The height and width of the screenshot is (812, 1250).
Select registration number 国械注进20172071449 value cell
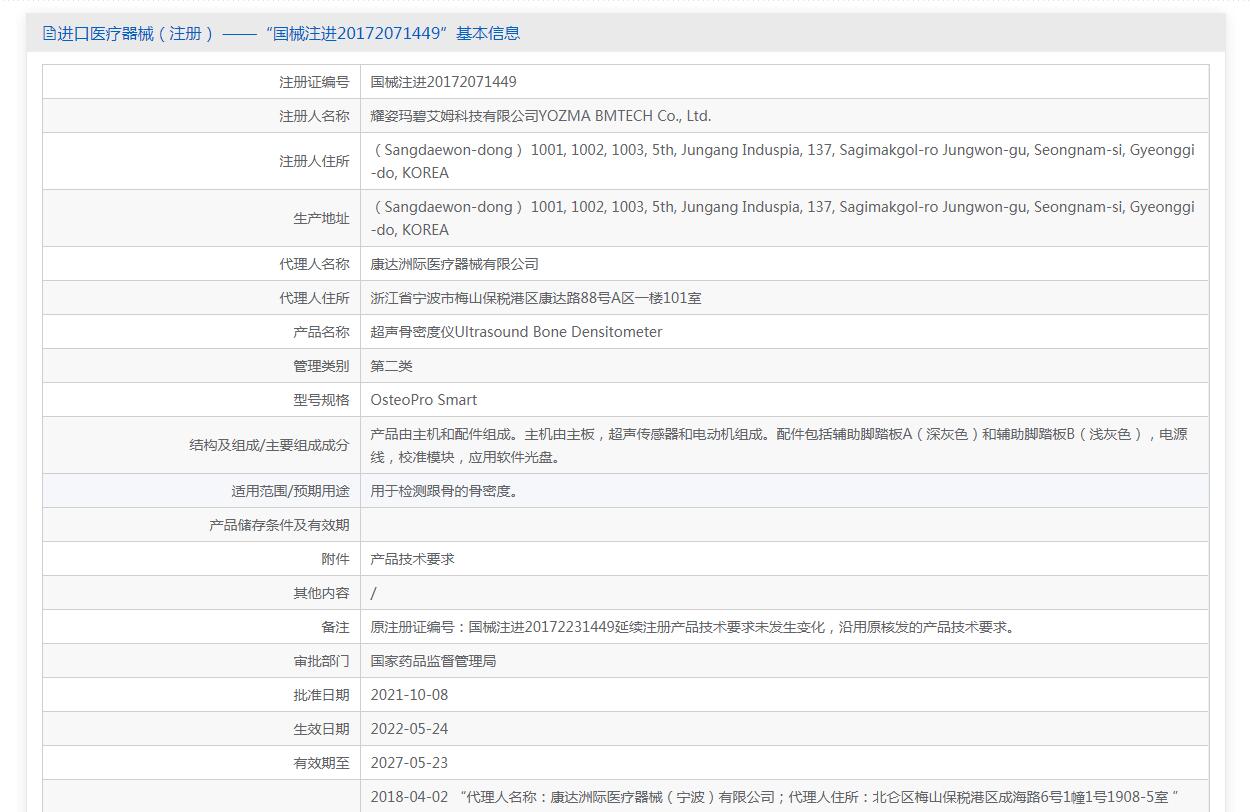coord(443,82)
